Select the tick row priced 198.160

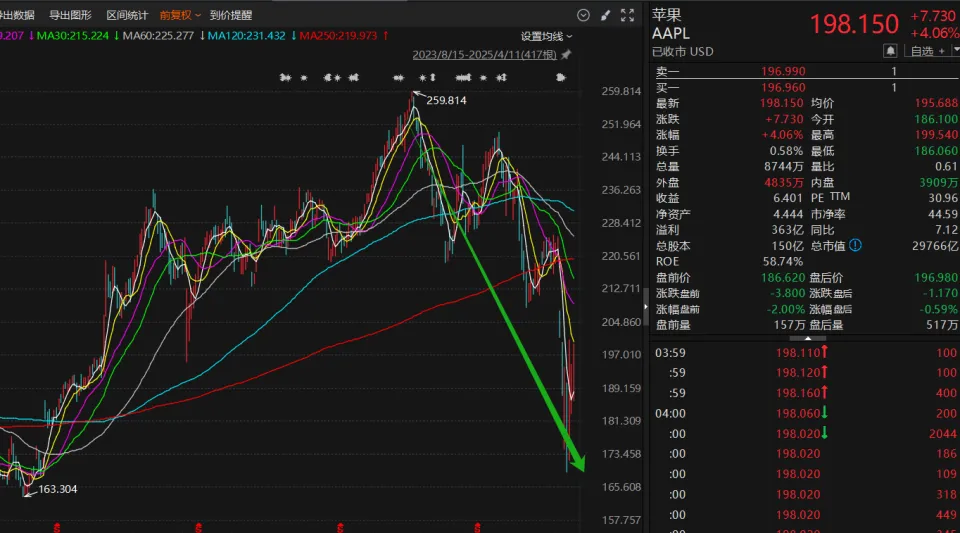tap(804, 393)
